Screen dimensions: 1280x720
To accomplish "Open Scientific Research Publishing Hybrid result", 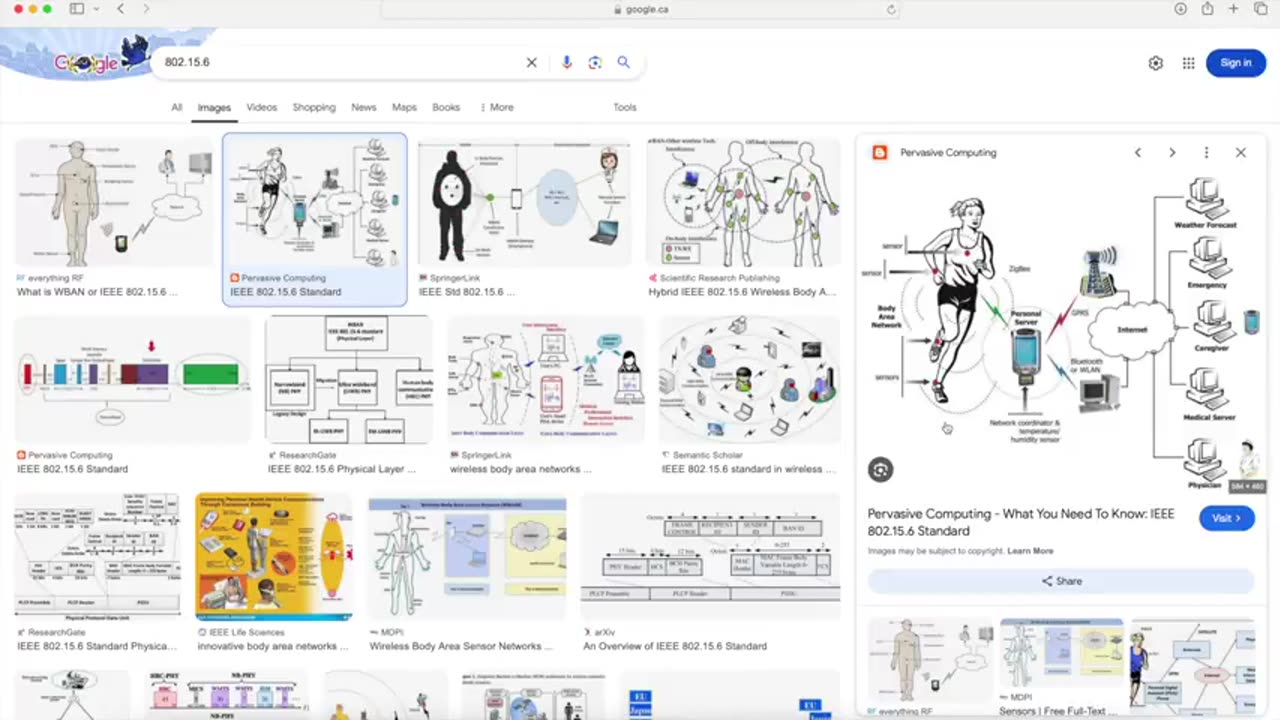I will [743, 203].
